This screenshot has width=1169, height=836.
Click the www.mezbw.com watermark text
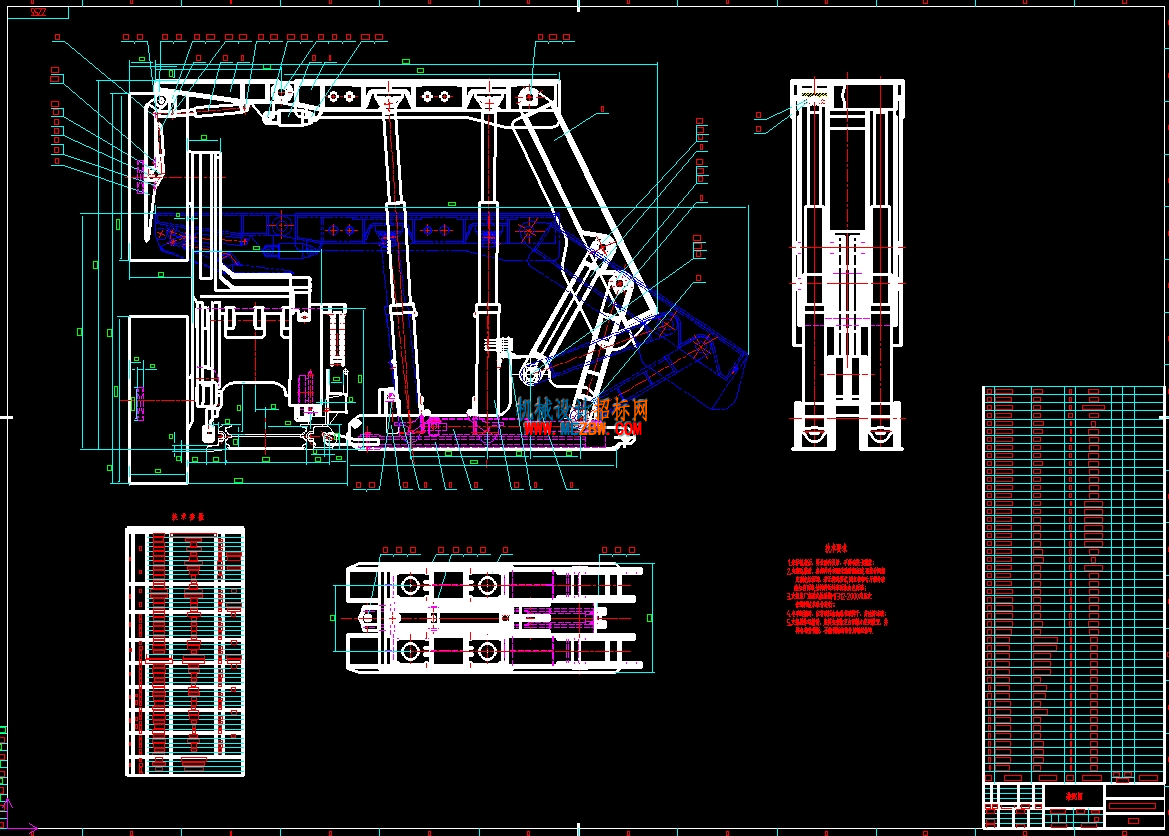click(x=582, y=428)
